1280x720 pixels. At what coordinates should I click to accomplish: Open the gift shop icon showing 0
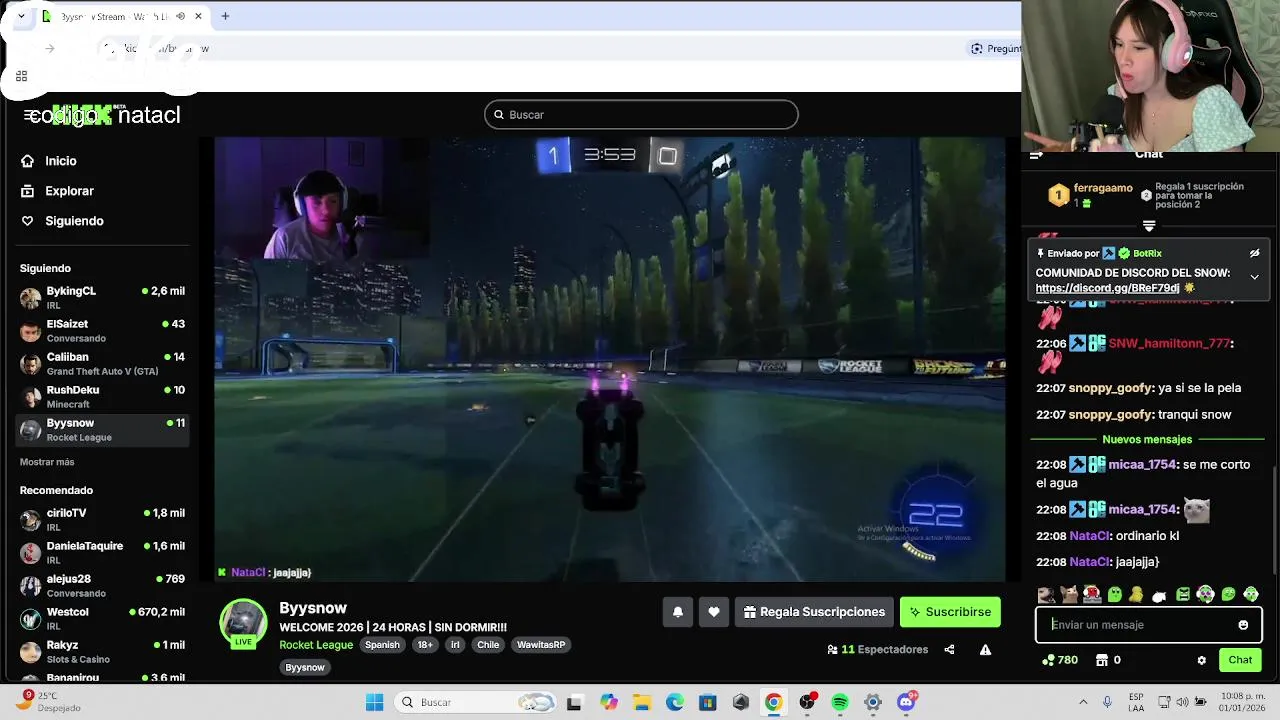(1108, 660)
